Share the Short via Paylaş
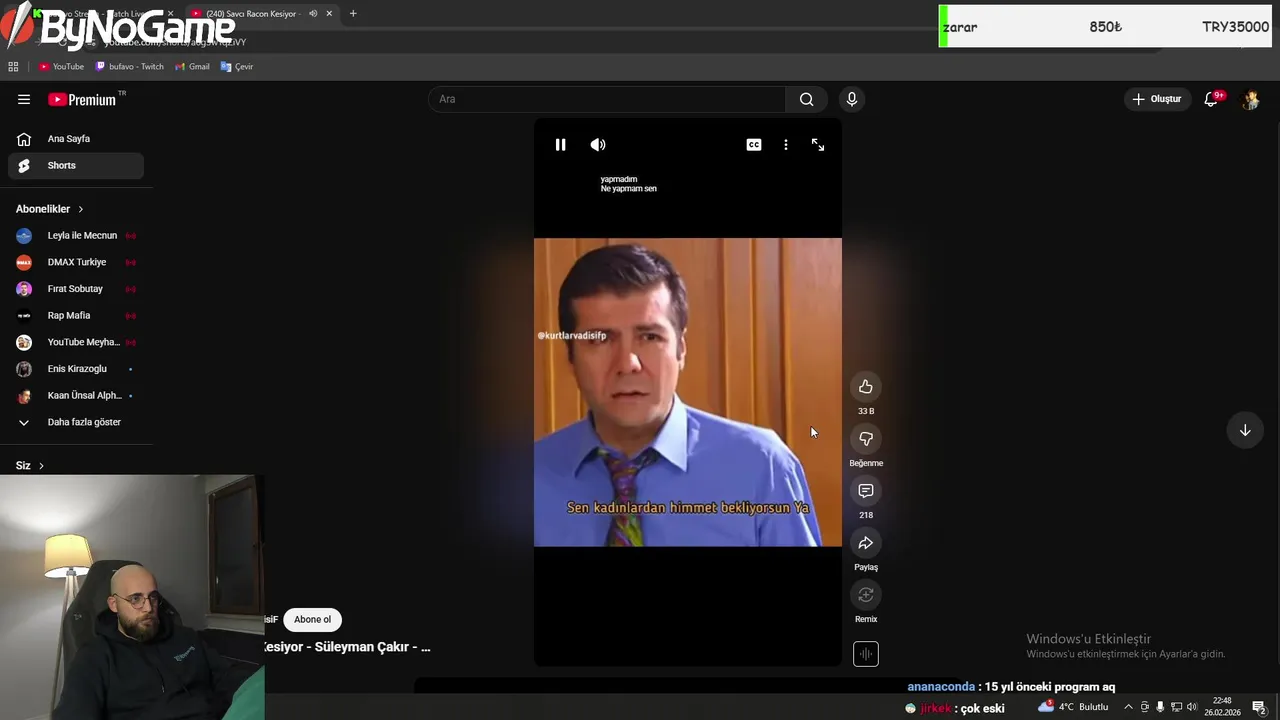 coord(866,543)
